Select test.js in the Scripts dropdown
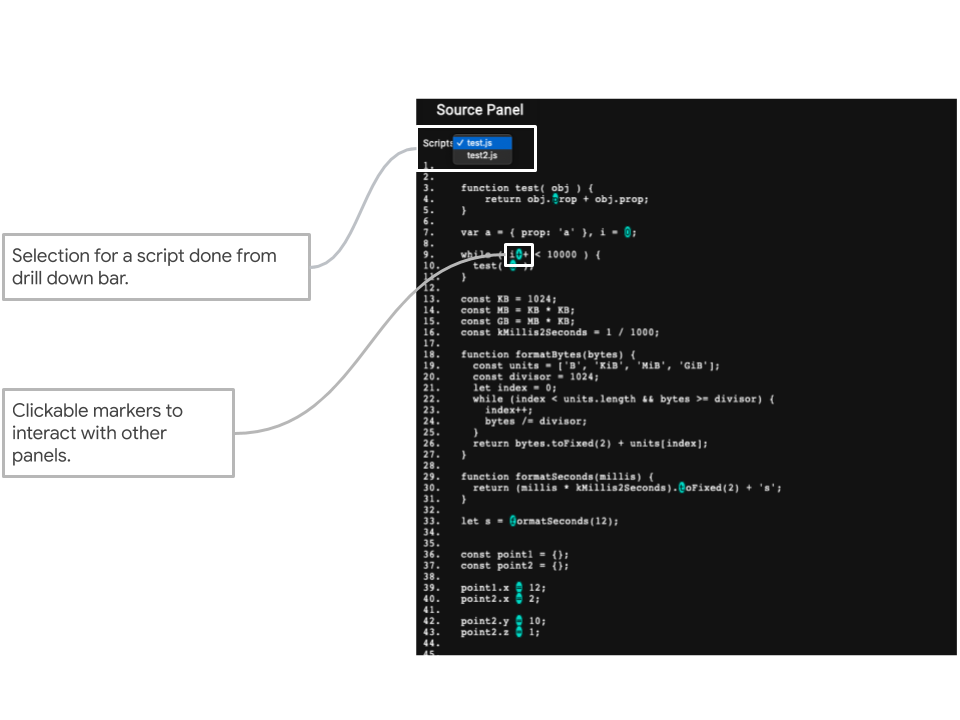The image size is (960, 720). tap(483, 143)
